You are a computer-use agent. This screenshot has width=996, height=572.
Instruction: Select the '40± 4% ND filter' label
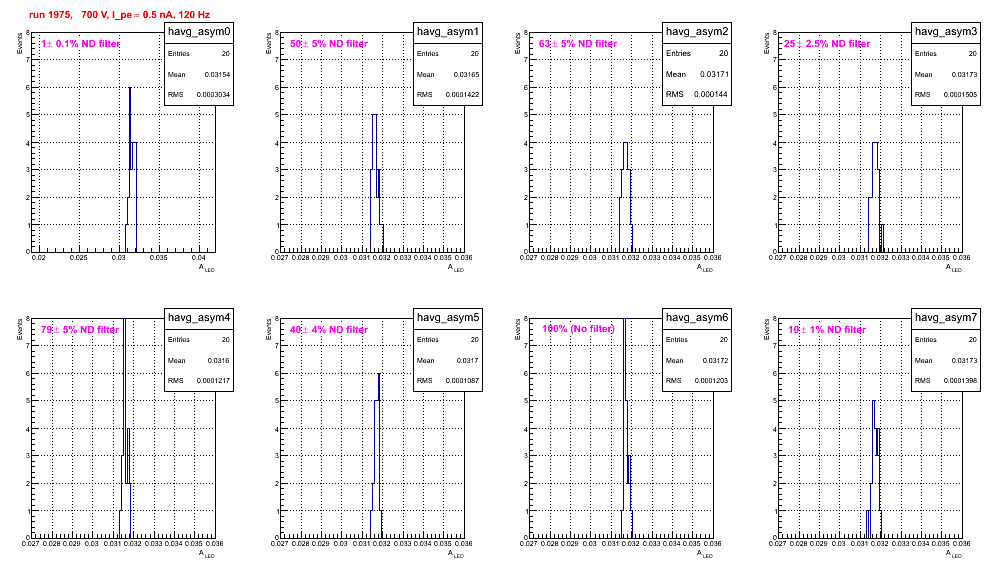point(329,330)
